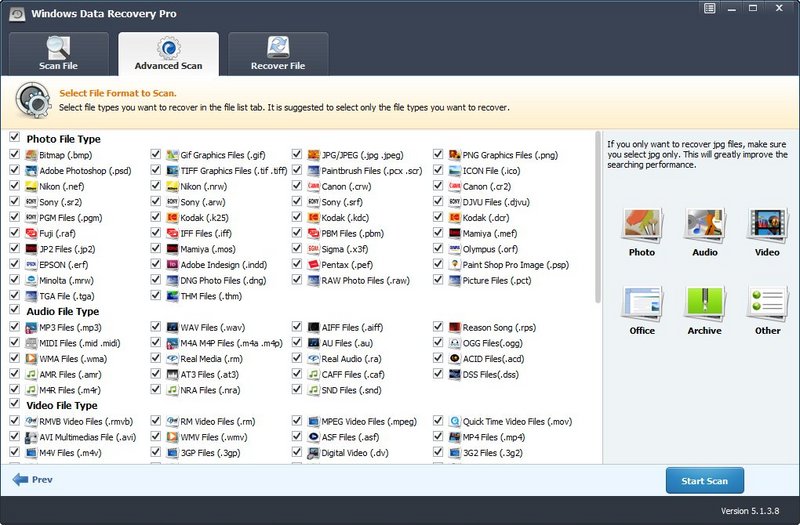Click the MP3 Files icon
This screenshot has height=525, width=800.
[x=31, y=328]
